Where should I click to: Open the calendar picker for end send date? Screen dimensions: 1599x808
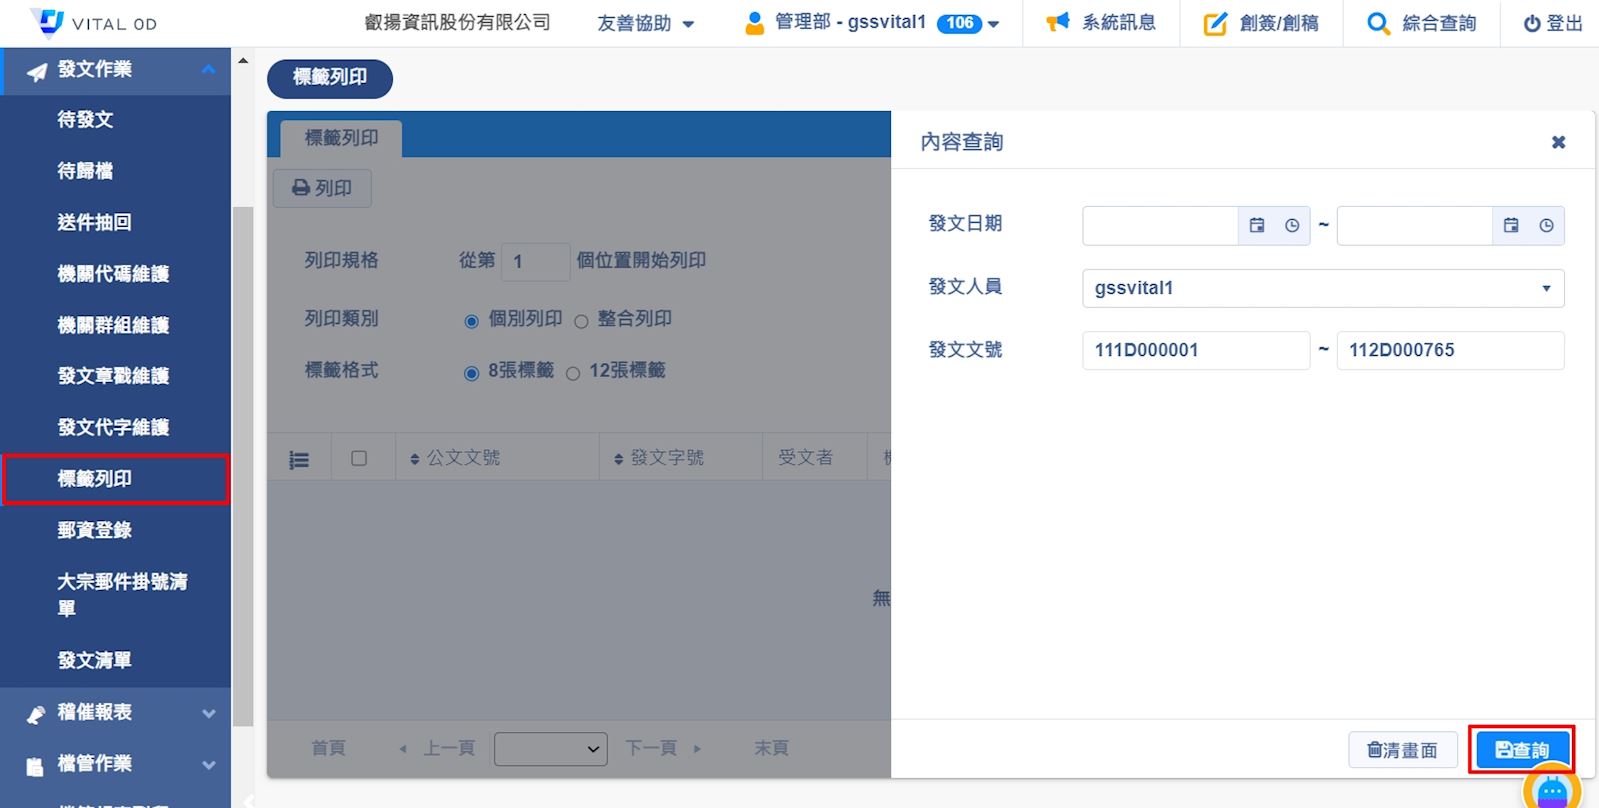tap(1511, 226)
